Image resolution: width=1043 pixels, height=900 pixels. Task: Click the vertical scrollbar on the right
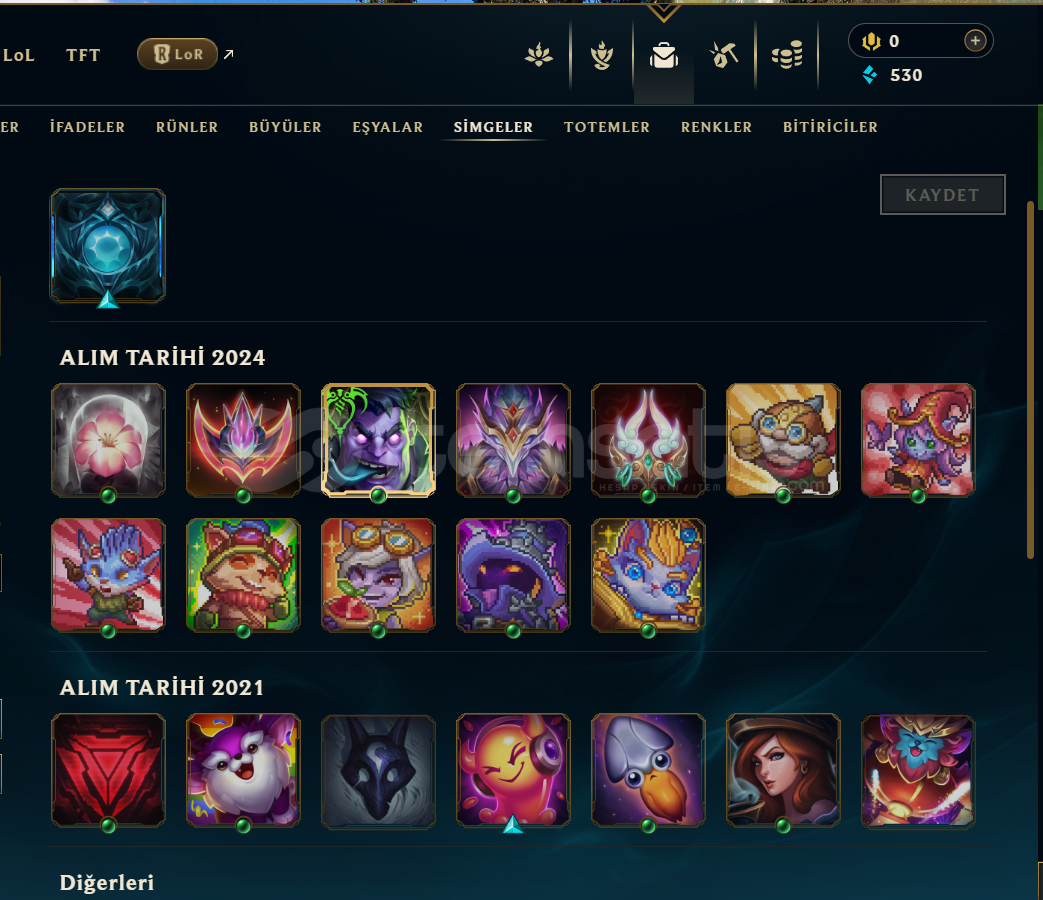tap(1030, 379)
